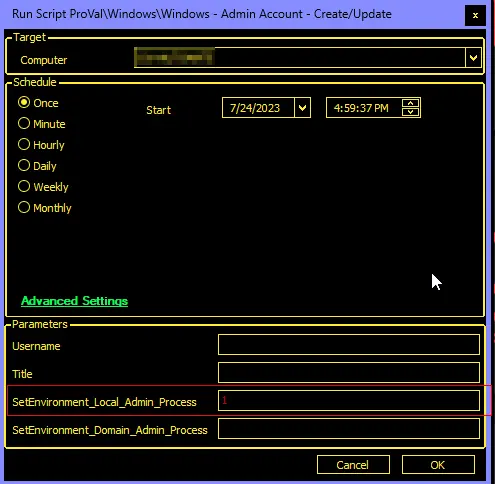This screenshot has height=484, width=495.
Task: Click into the Username parameter field
Action: [349, 345]
